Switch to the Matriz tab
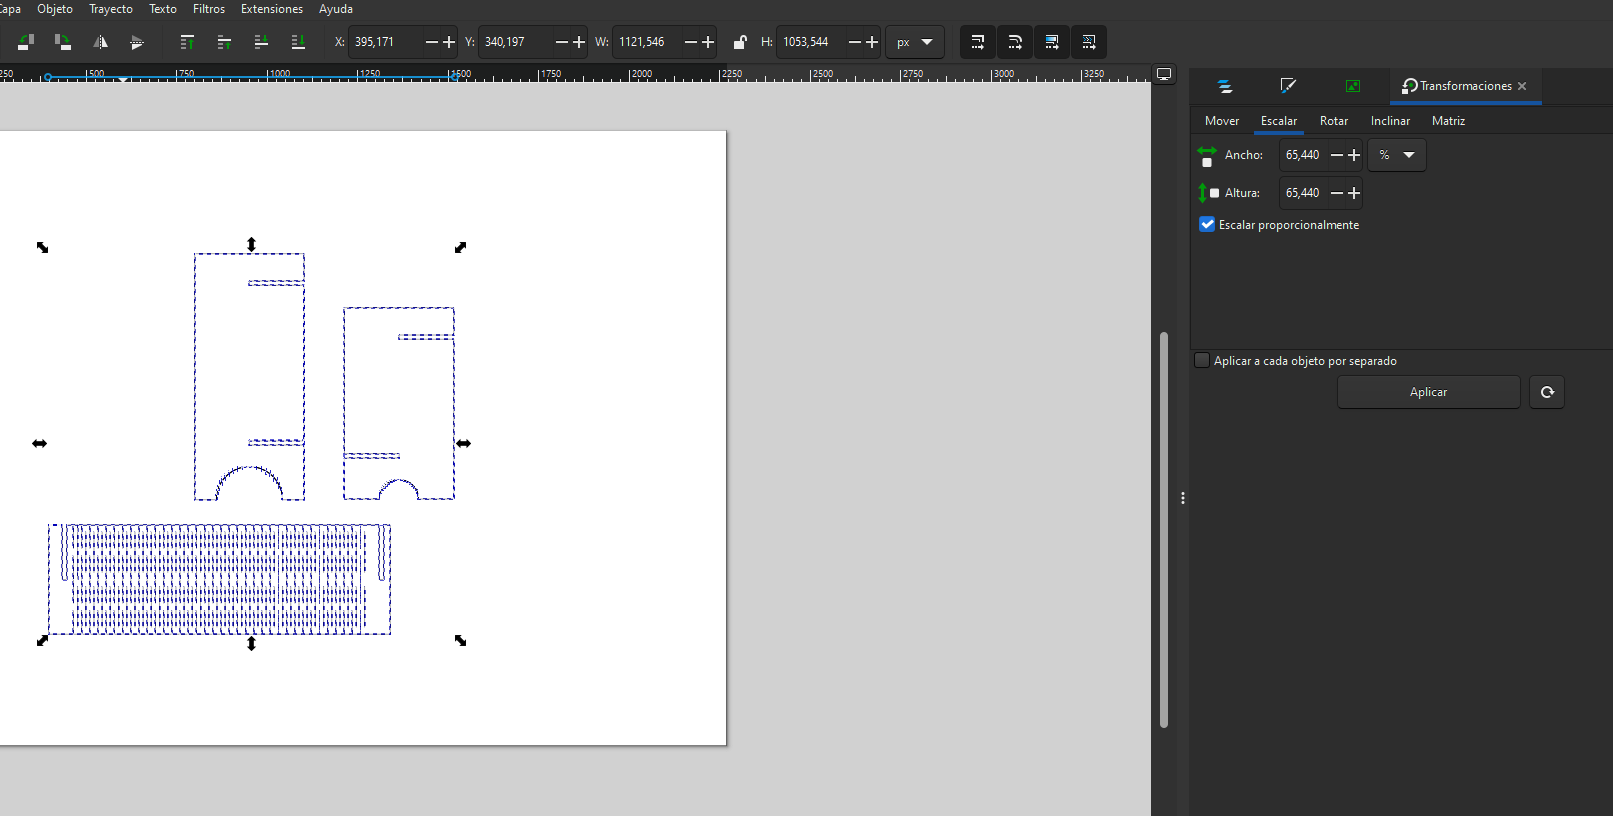The image size is (1613, 816). tap(1447, 121)
